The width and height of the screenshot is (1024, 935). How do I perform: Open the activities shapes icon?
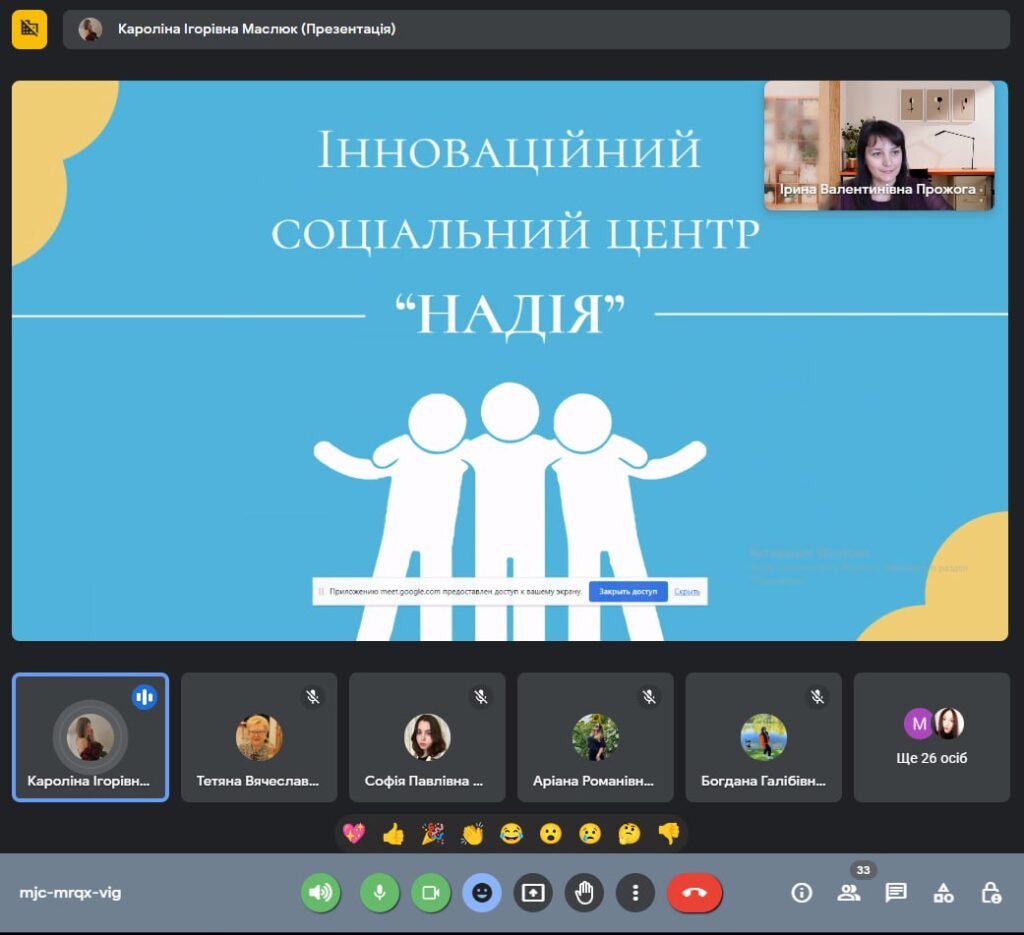pyautogui.click(x=943, y=893)
